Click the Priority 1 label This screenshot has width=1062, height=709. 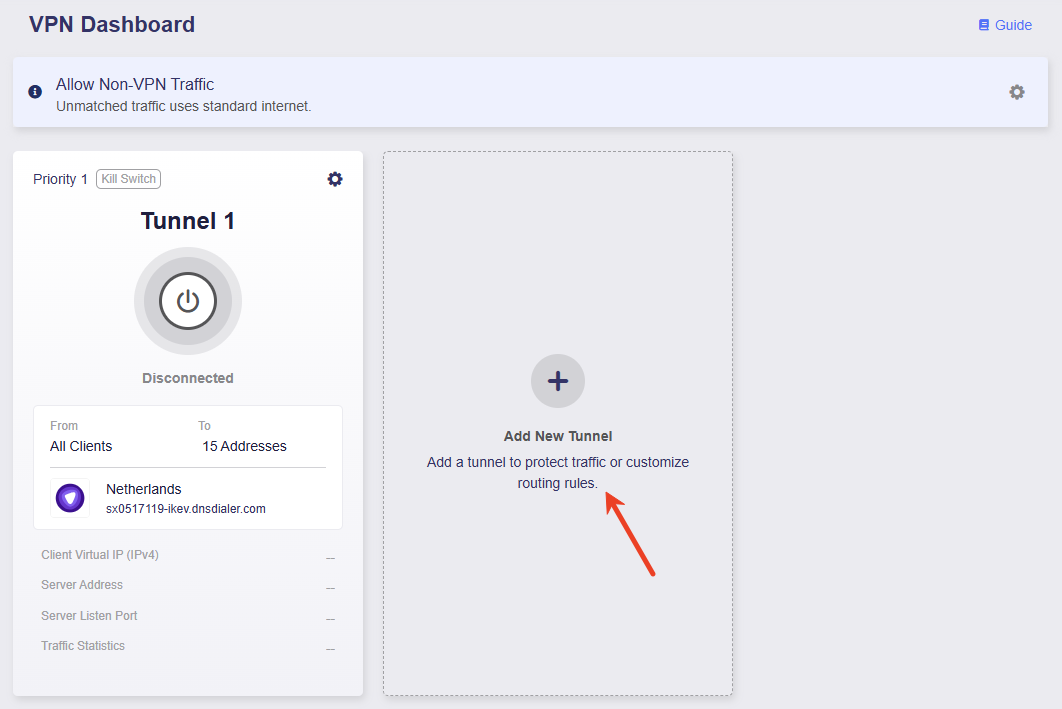[x=60, y=179]
